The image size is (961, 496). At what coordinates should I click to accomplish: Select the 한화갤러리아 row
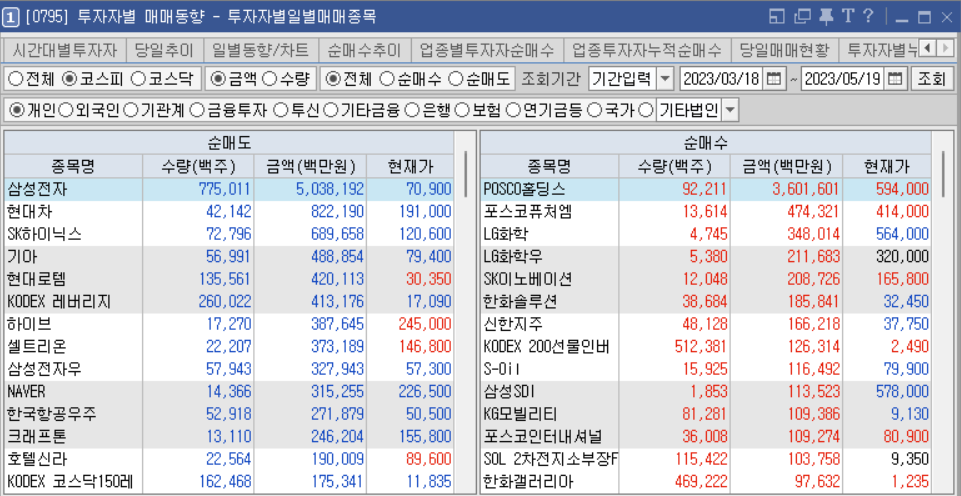(x=706, y=482)
